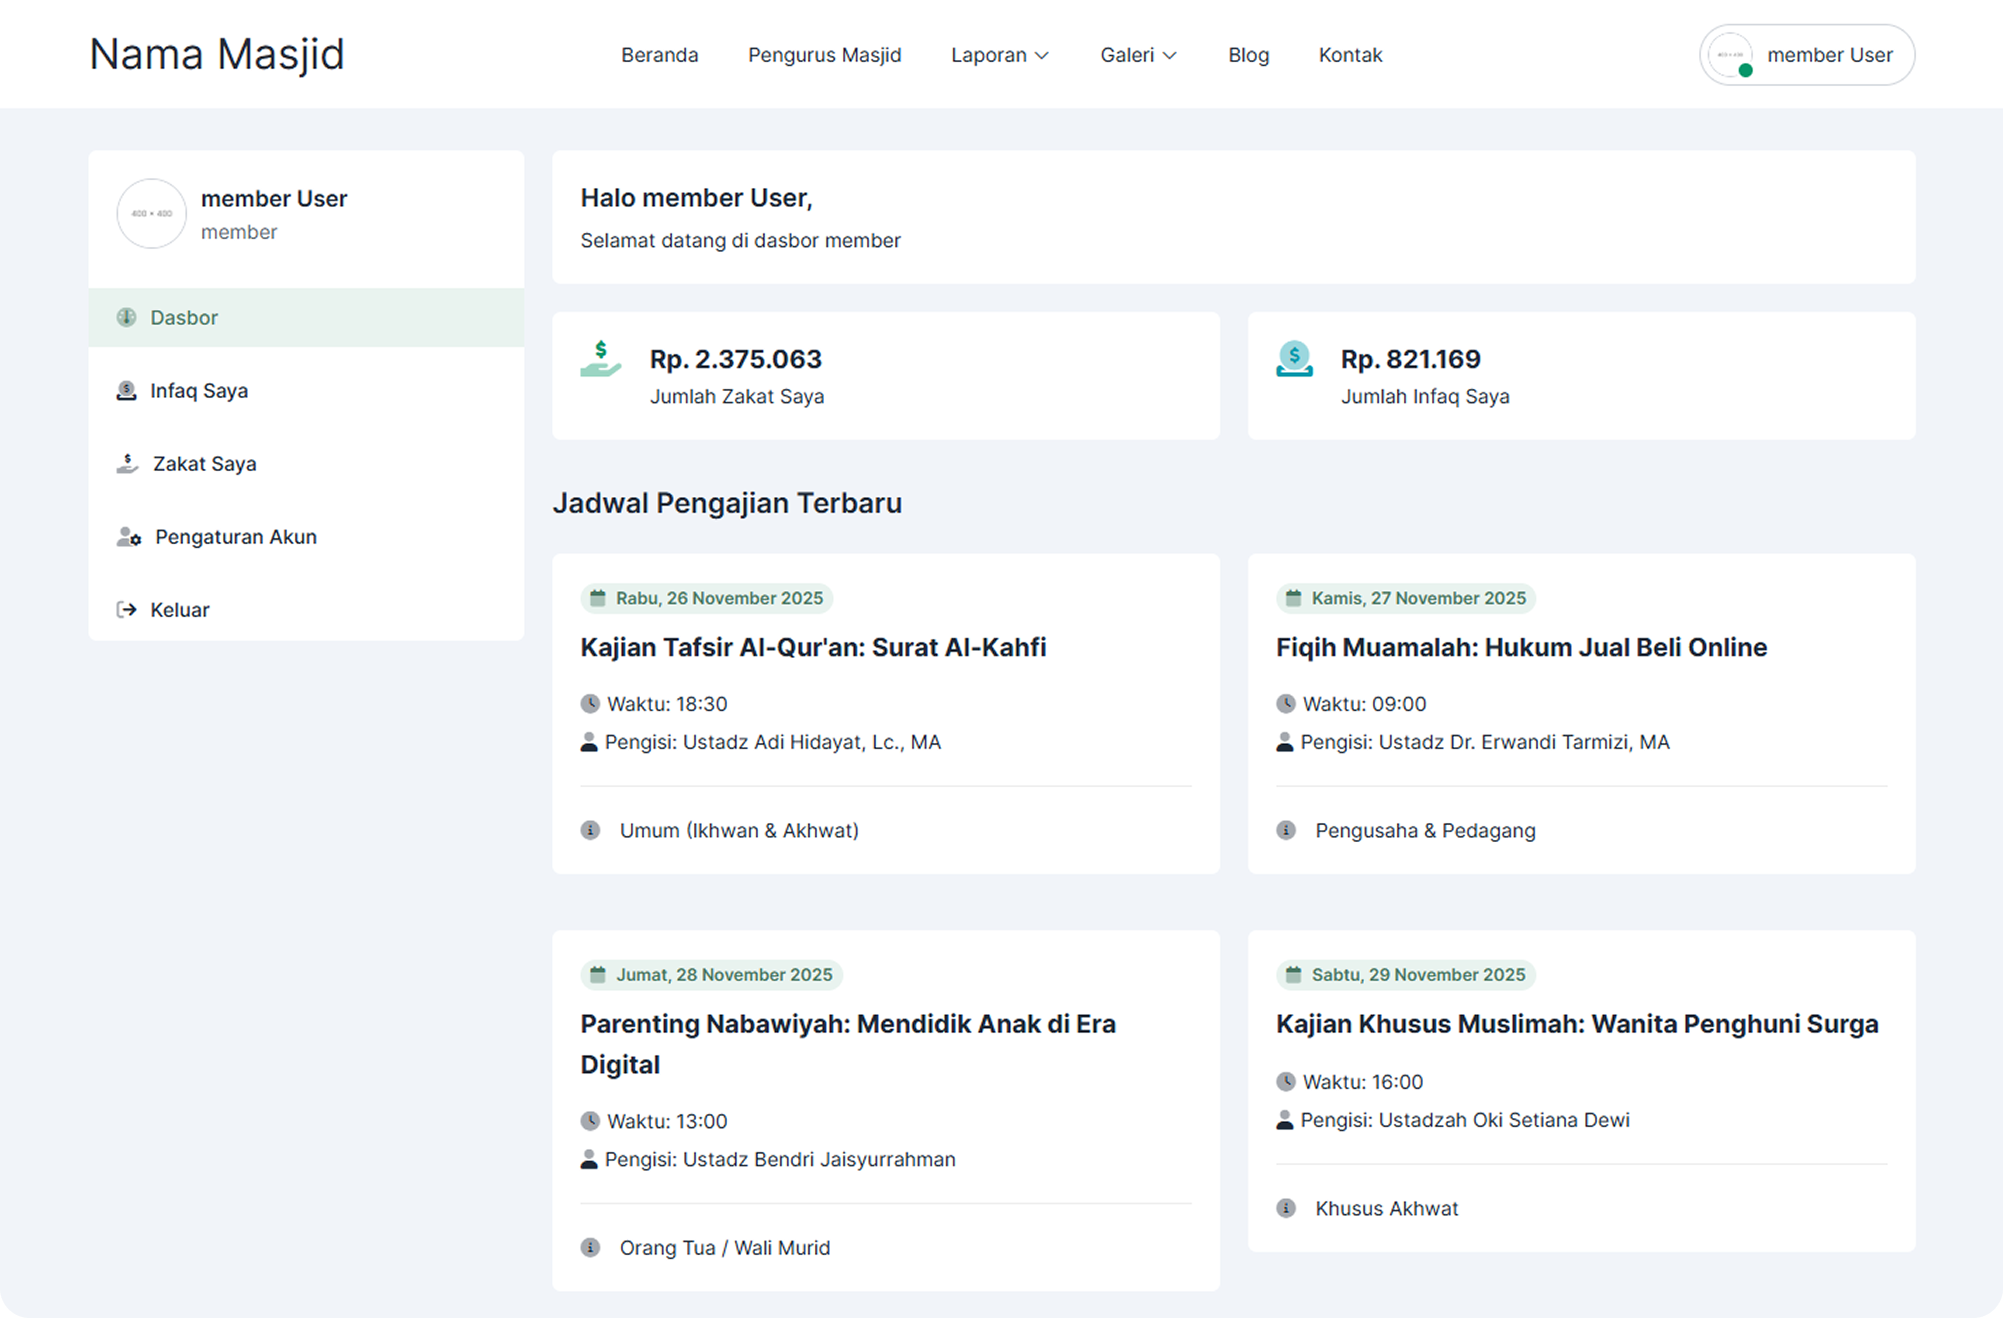Go to the Blog menu item
Screen dimensions: 2003x1318
pos(1248,55)
